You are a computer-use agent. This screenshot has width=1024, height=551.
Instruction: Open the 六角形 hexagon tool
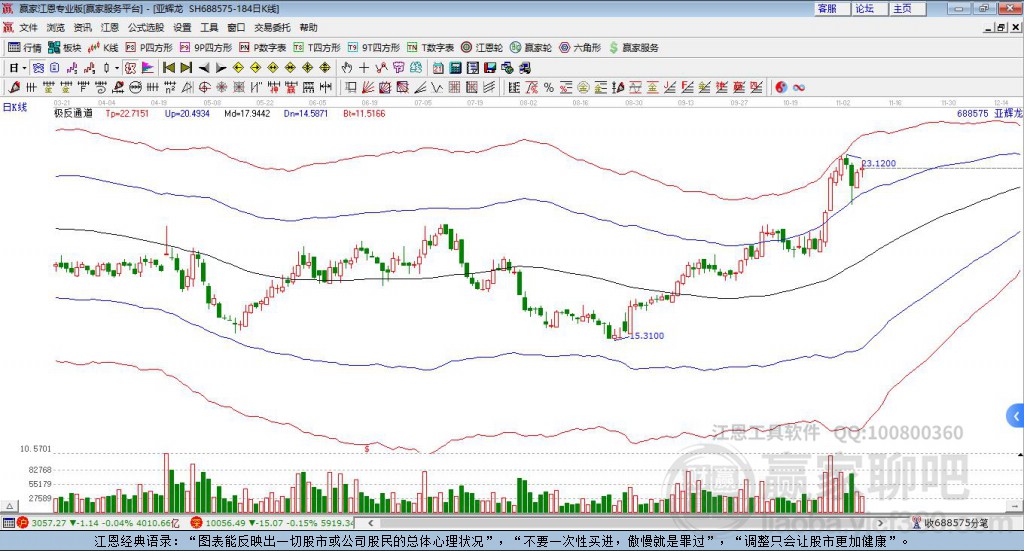tap(580, 48)
